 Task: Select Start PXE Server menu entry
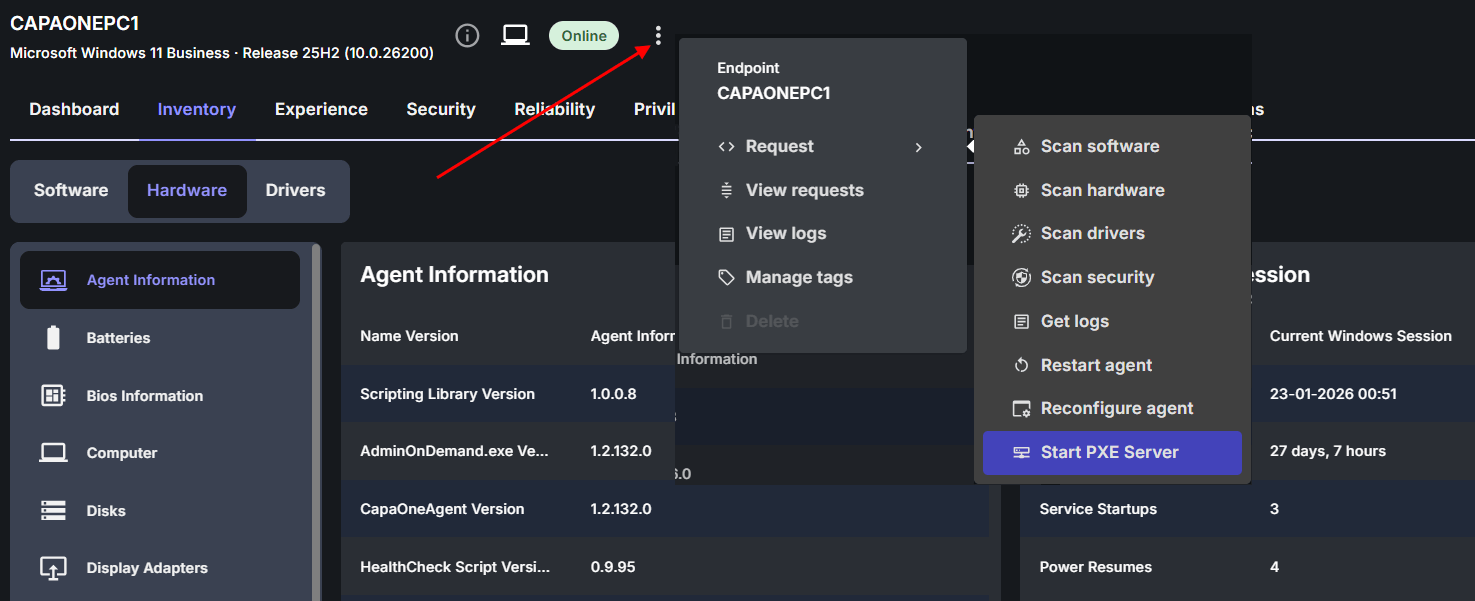[x=1112, y=453]
